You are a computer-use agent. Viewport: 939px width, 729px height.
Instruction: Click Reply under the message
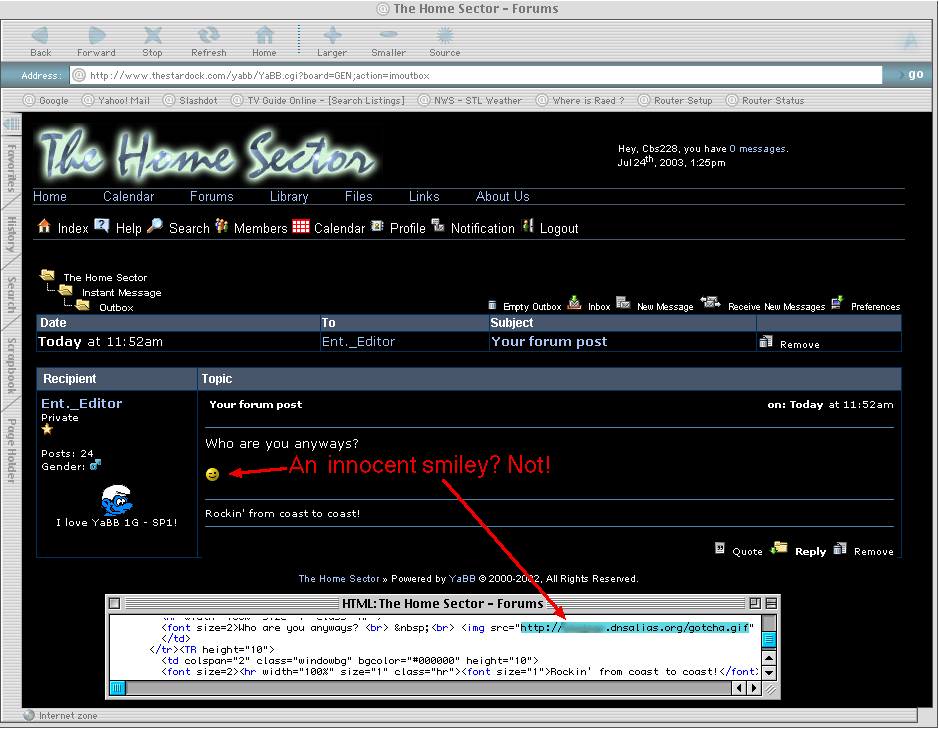(810, 551)
